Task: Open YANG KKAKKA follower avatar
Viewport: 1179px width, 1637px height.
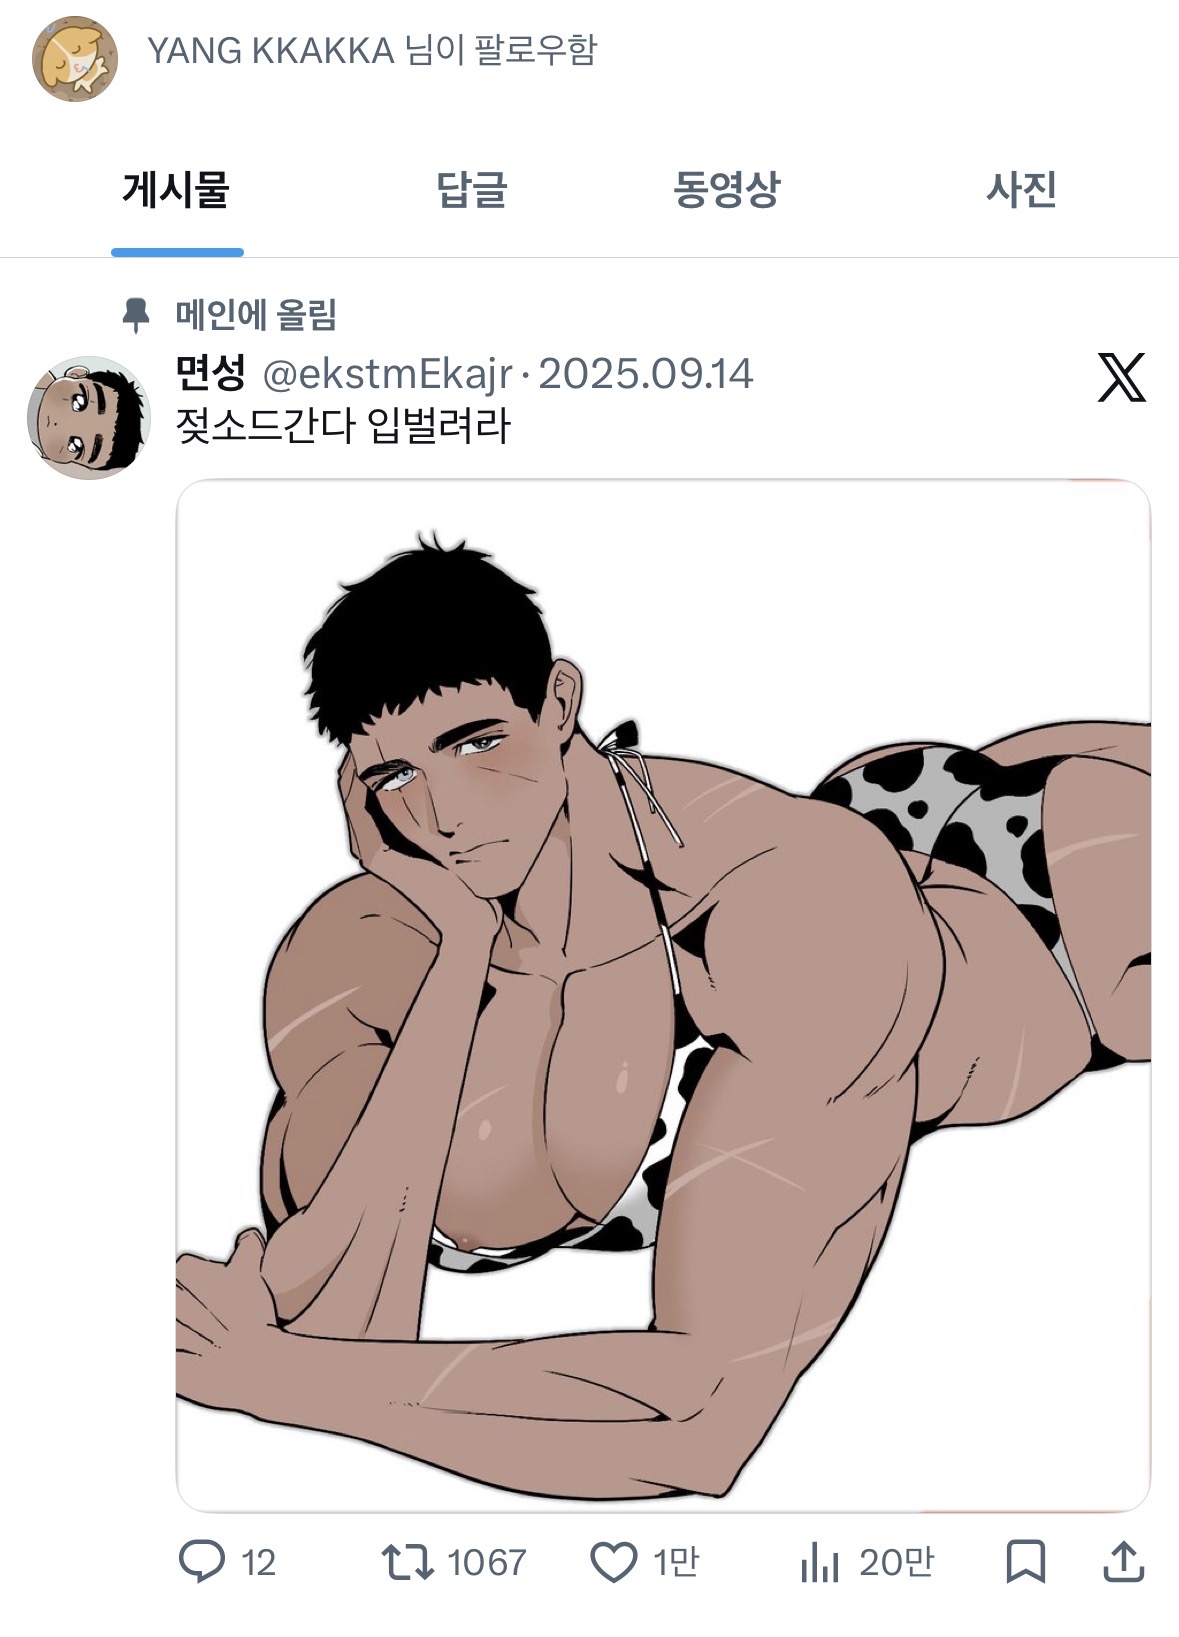Action: (75, 58)
